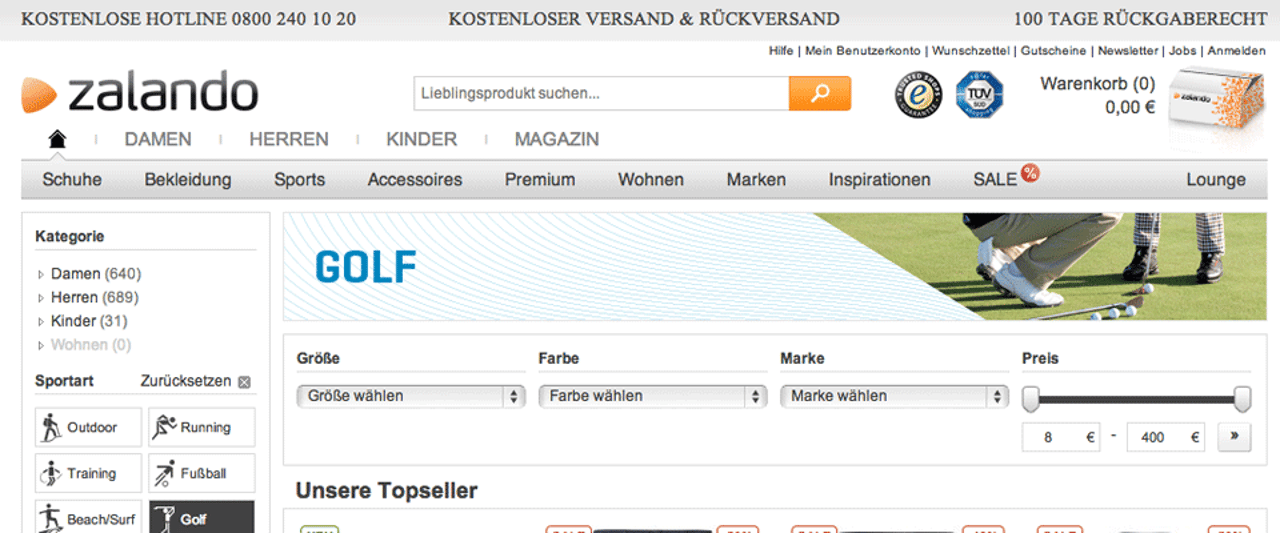Open the MAGAZIN top tab
Viewport: 1280px width, 533px height.
coord(557,139)
